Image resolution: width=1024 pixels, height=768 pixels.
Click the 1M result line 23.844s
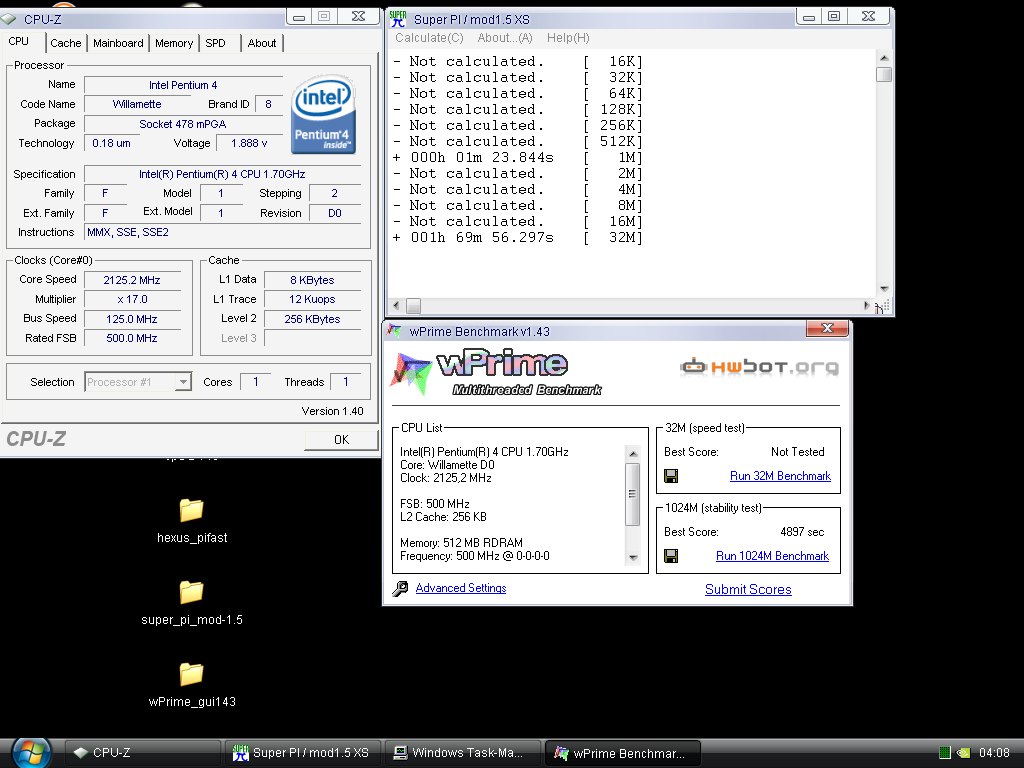point(517,157)
